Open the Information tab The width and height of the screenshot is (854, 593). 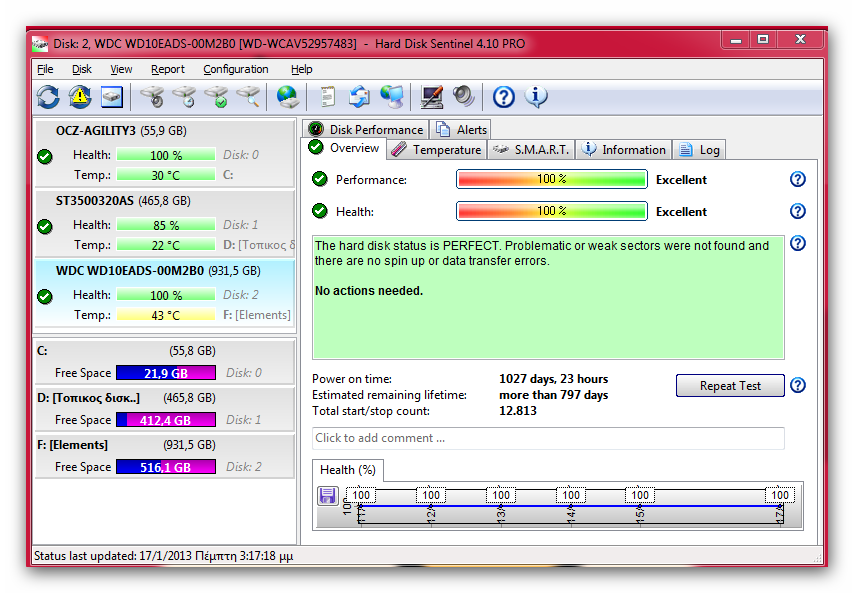pyautogui.click(x=624, y=150)
